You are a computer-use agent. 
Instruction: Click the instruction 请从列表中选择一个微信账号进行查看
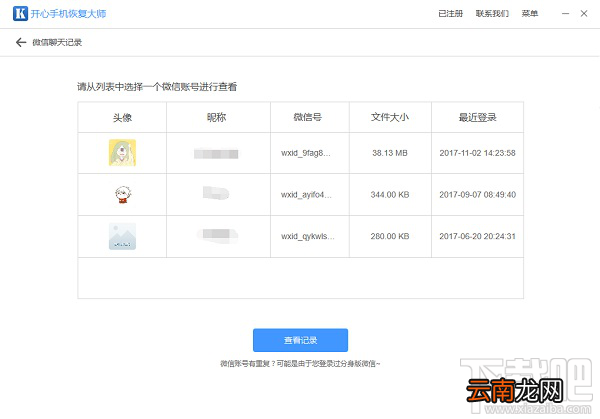point(157,87)
